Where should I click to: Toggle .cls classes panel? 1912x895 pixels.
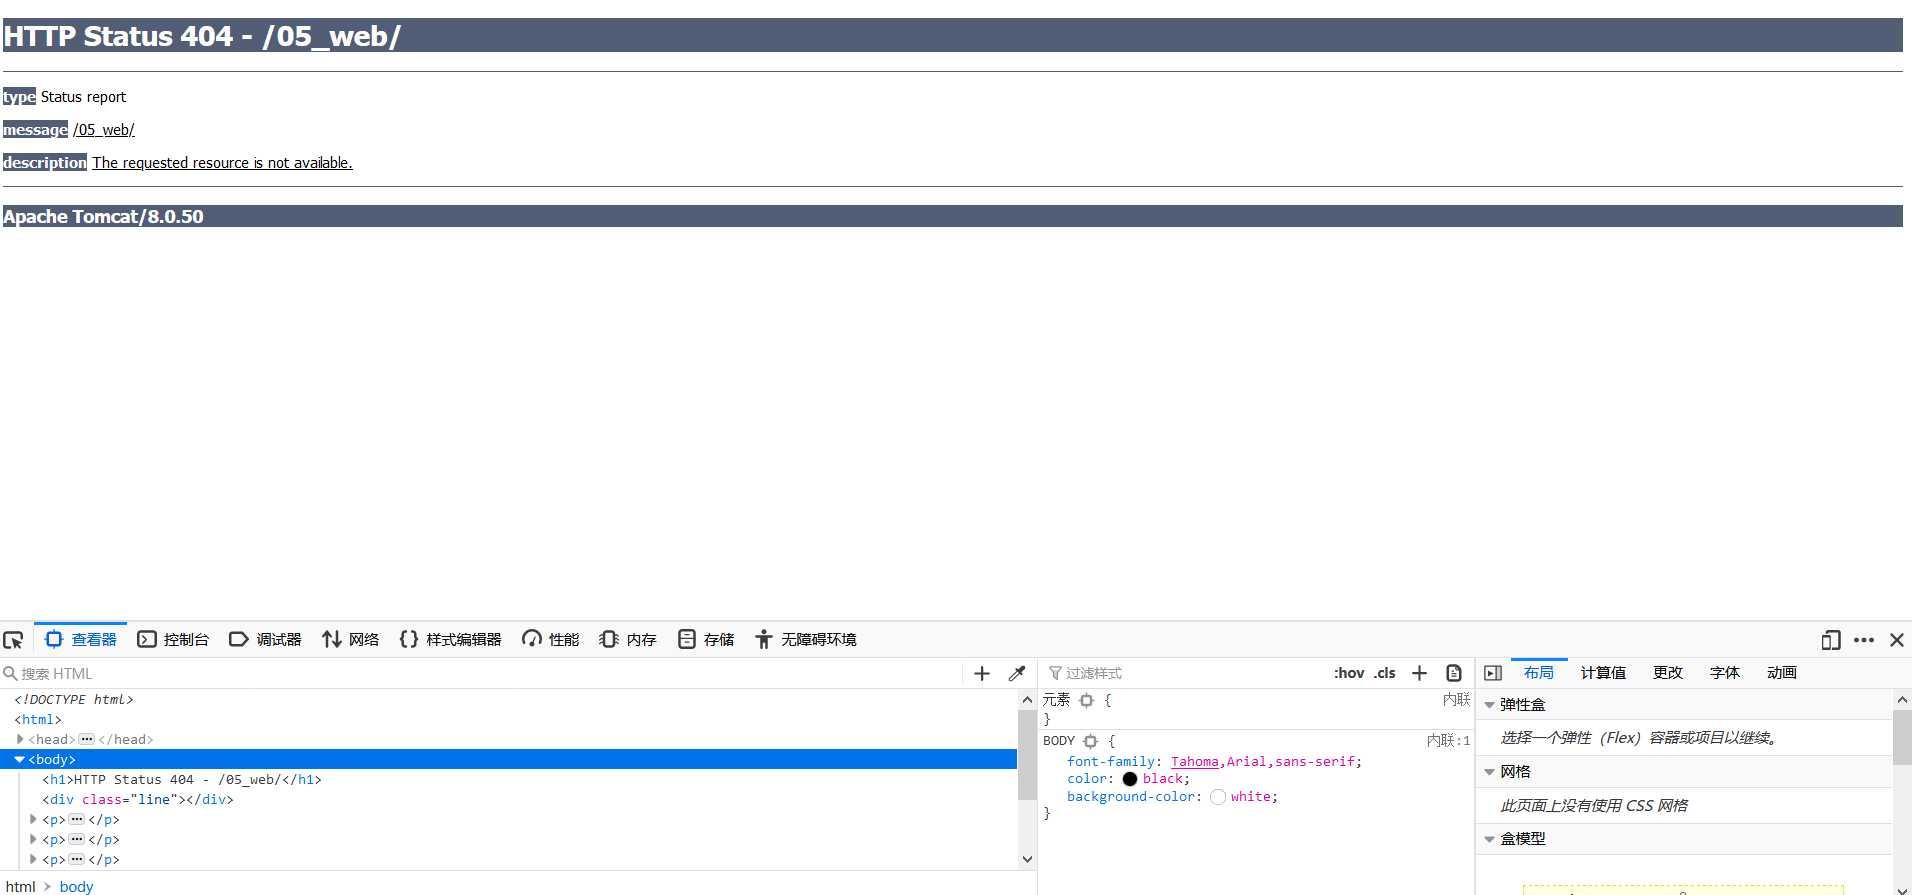coord(1385,674)
